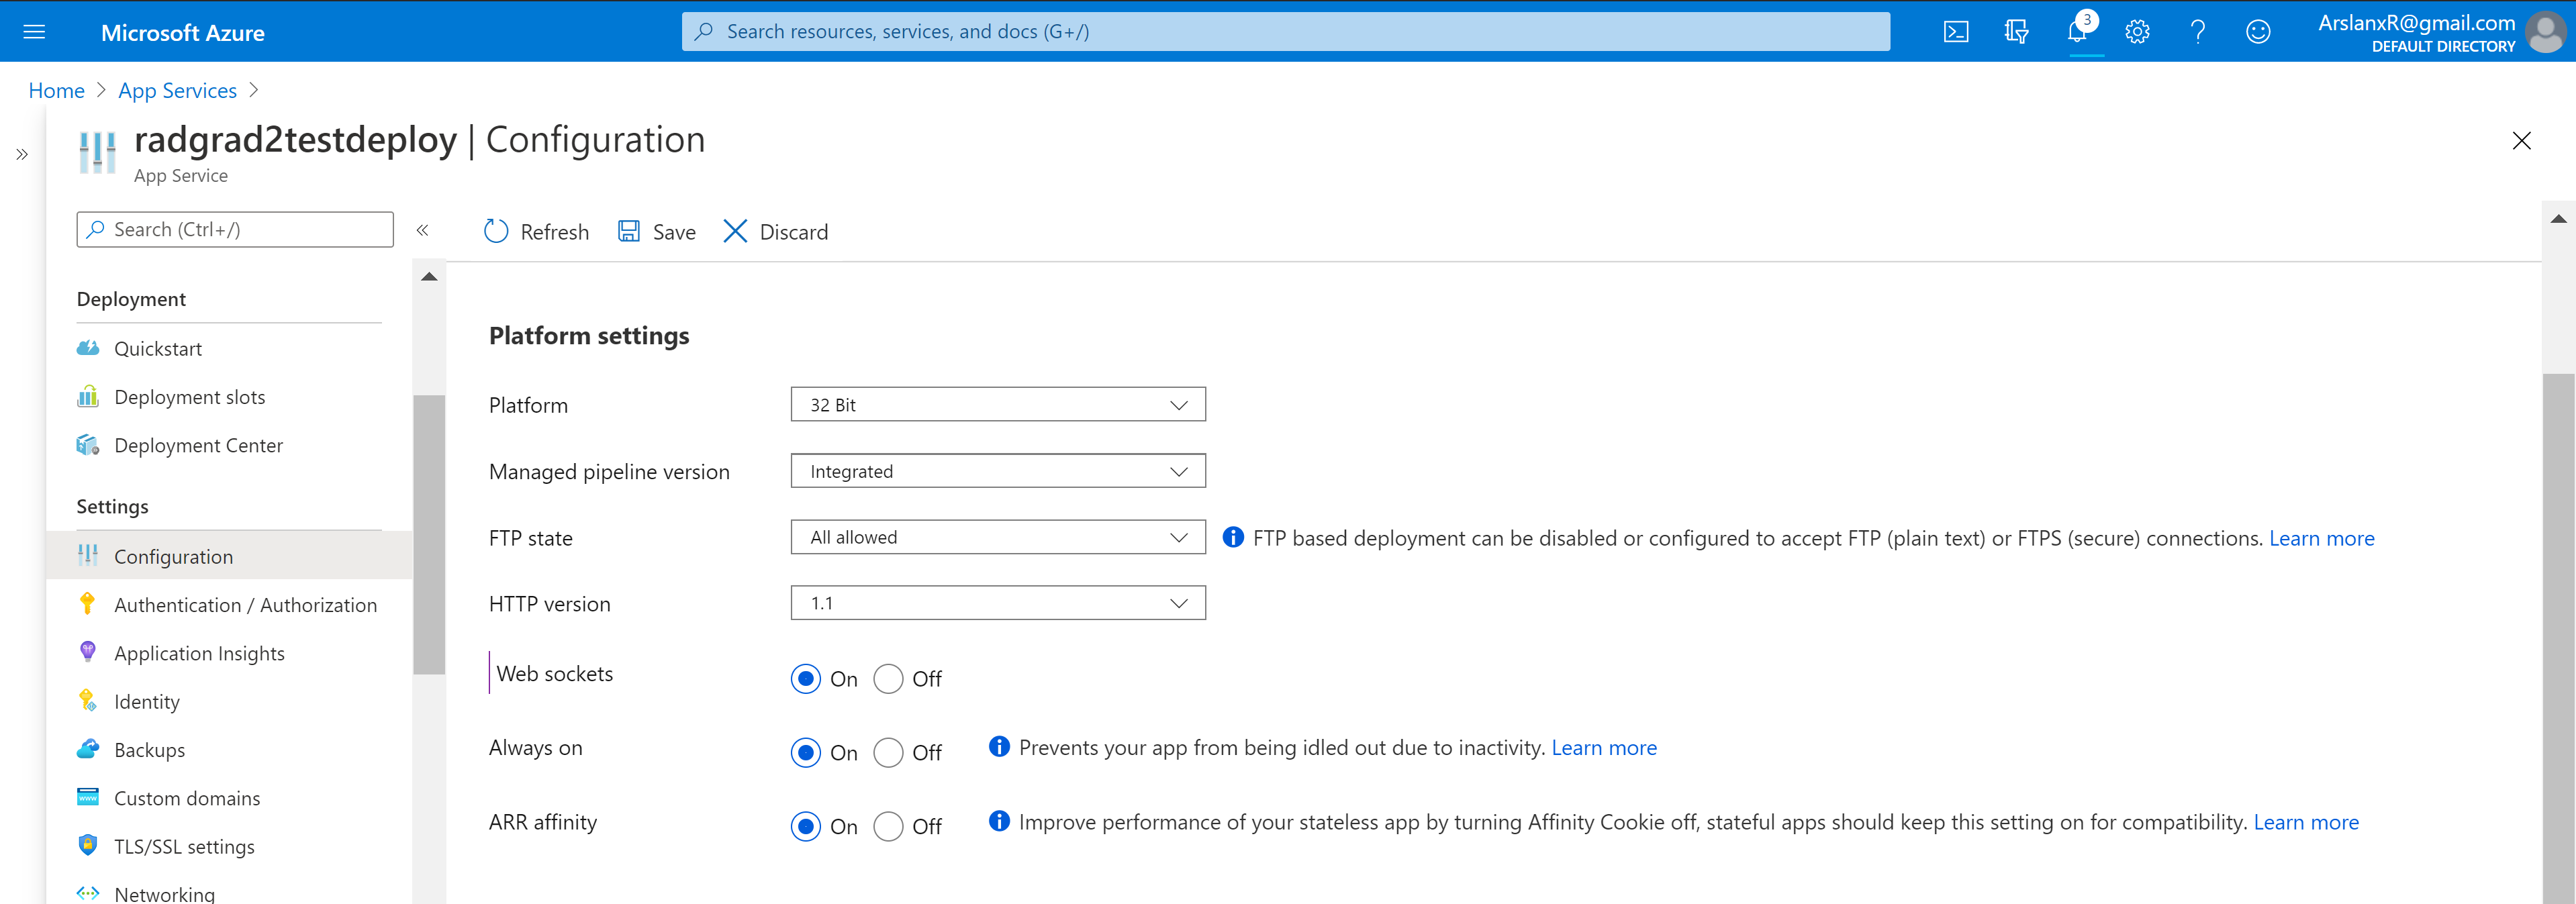Screen dimensions: 2576x904
Task: Click the Deployment slots icon
Action: click(88, 397)
